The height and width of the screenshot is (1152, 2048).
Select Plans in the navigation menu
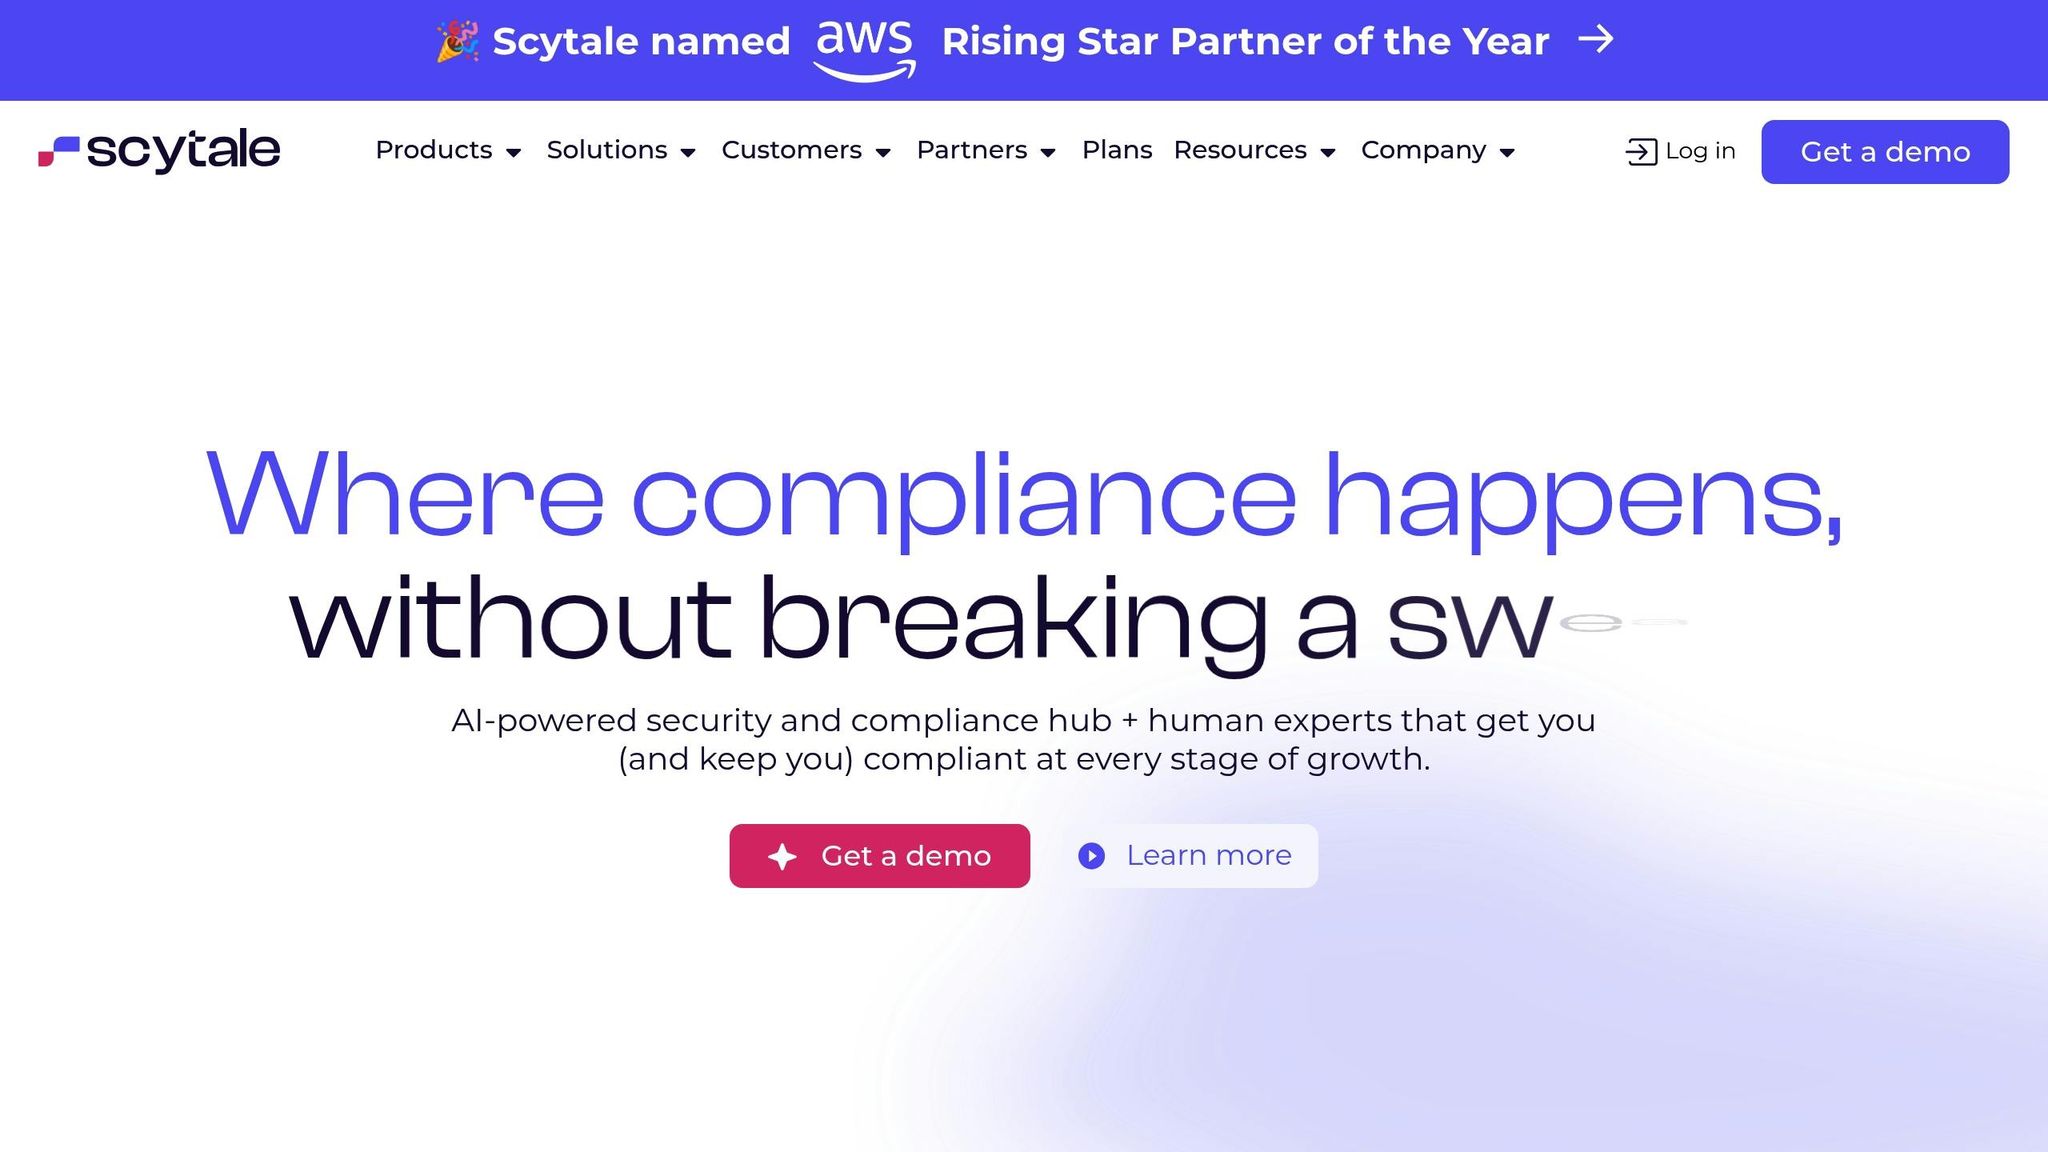pos(1116,150)
